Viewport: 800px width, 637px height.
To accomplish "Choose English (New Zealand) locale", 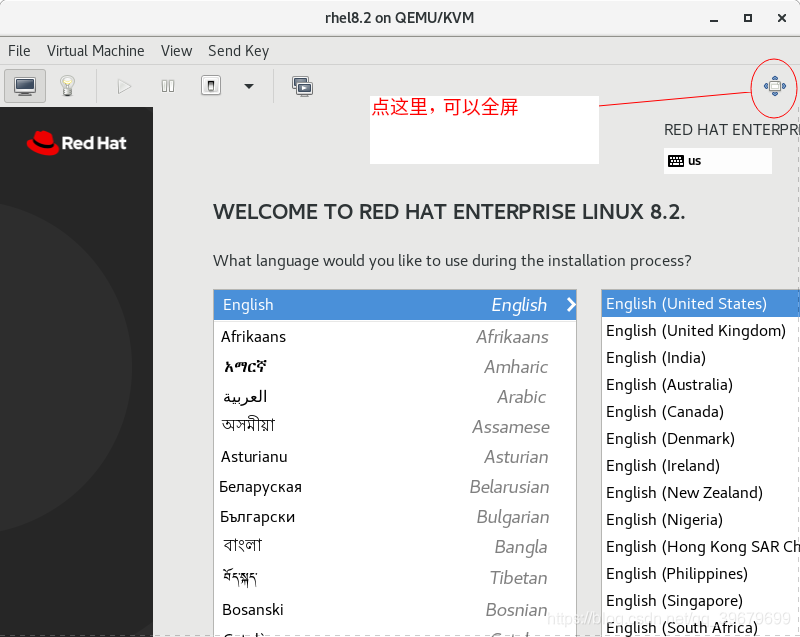I will point(701,493).
